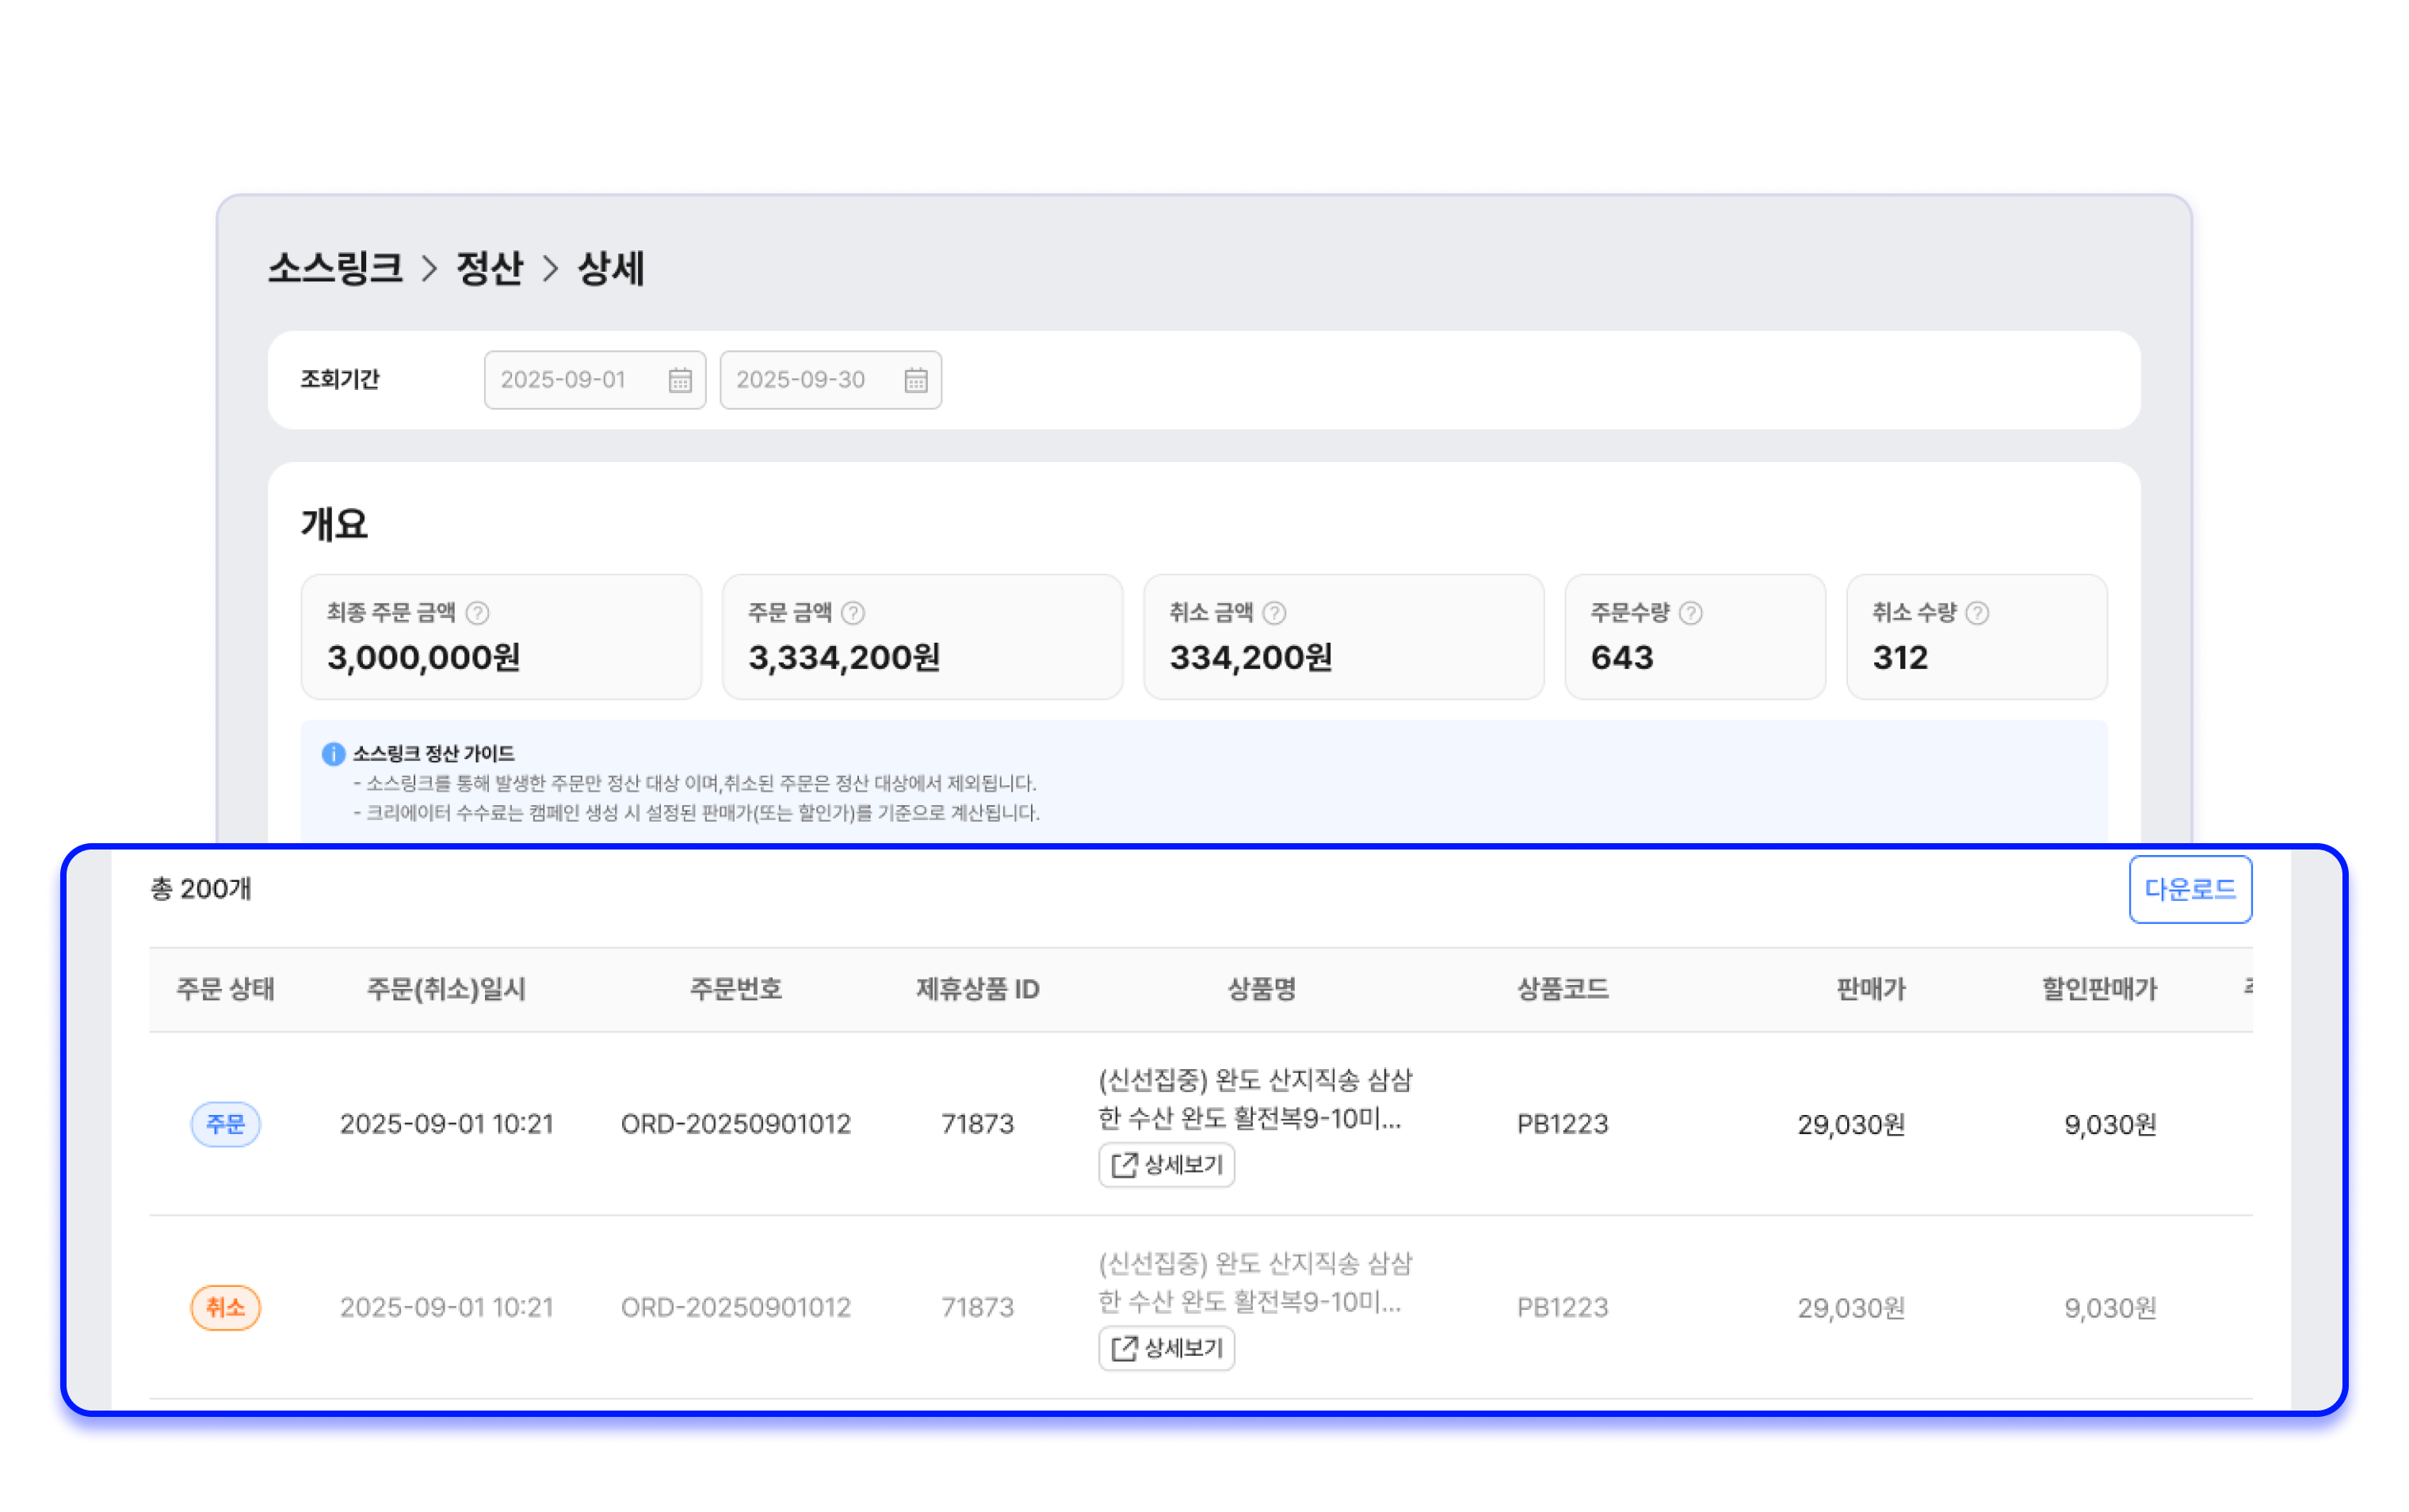
Task: Click the 주문 status badge
Action: coord(225,1124)
